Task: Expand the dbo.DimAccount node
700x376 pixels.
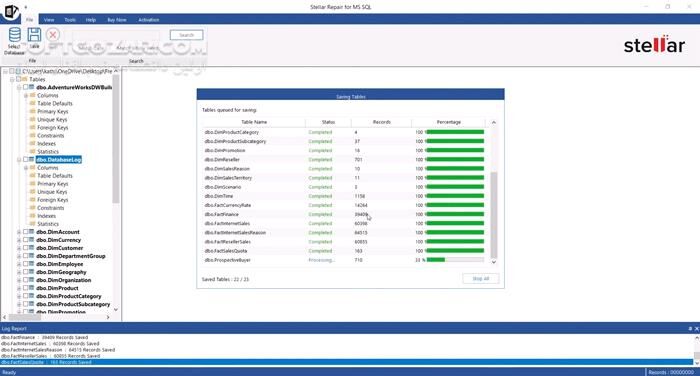Action: tap(19, 232)
